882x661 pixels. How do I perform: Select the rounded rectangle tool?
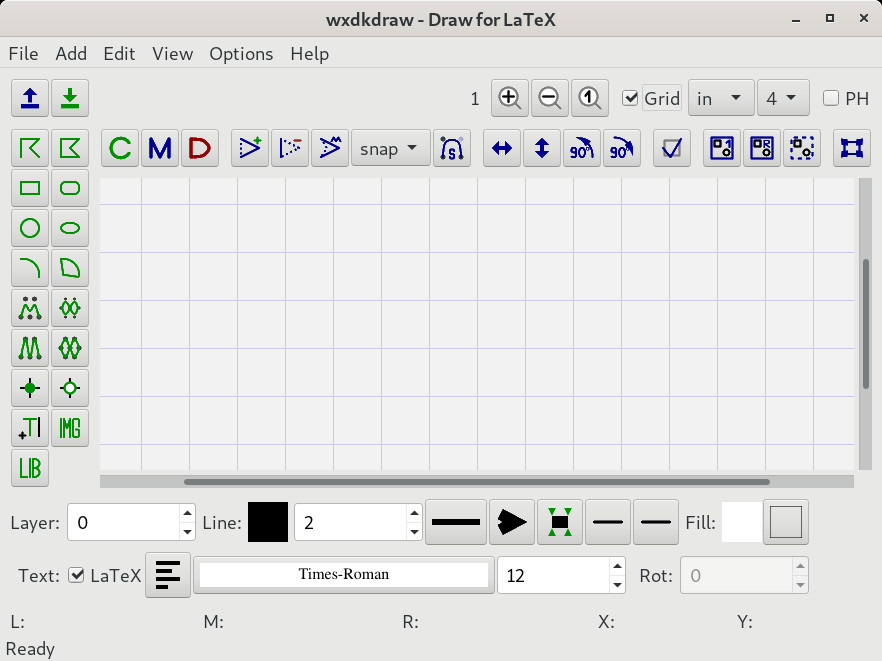(70, 188)
